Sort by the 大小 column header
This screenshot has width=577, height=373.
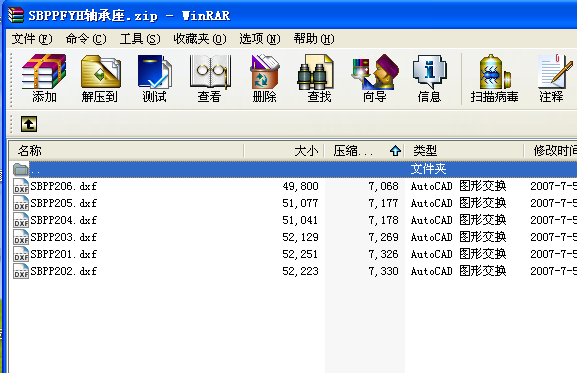click(284, 150)
